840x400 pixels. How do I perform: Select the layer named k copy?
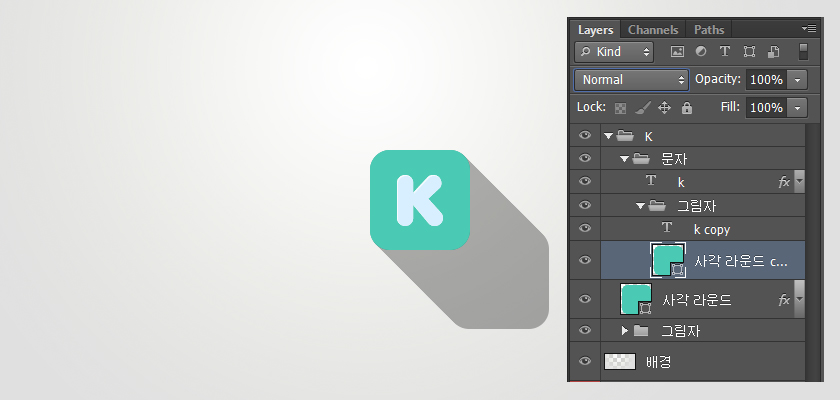click(x=711, y=230)
